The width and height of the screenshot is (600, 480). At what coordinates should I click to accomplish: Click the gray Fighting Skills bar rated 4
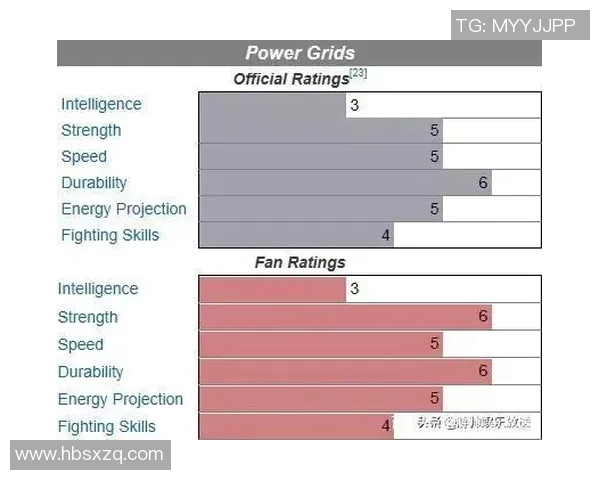pyautogui.click(x=296, y=235)
